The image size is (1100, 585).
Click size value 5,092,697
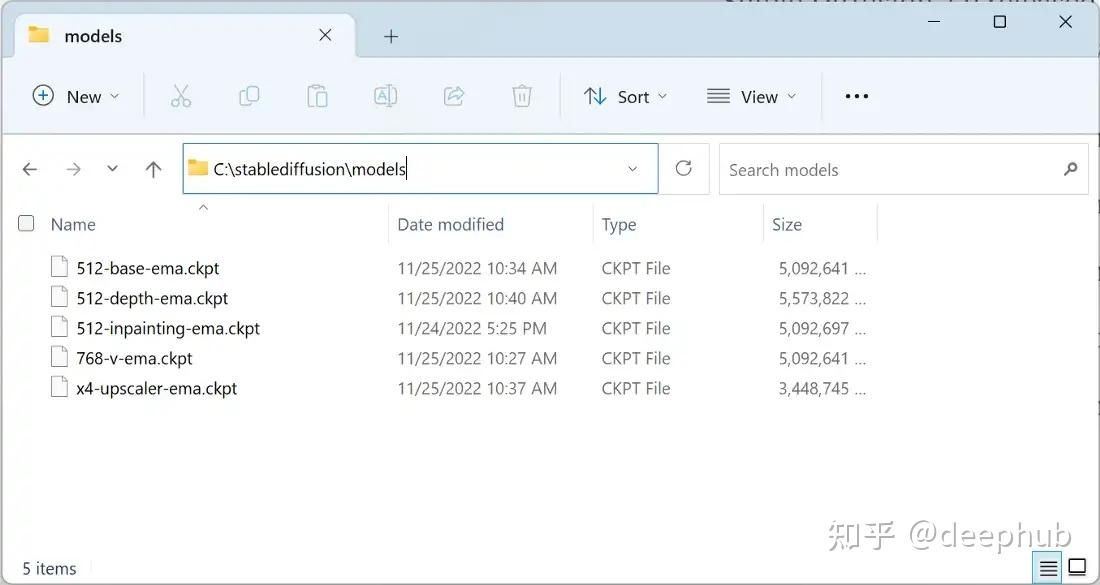[x=814, y=328]
